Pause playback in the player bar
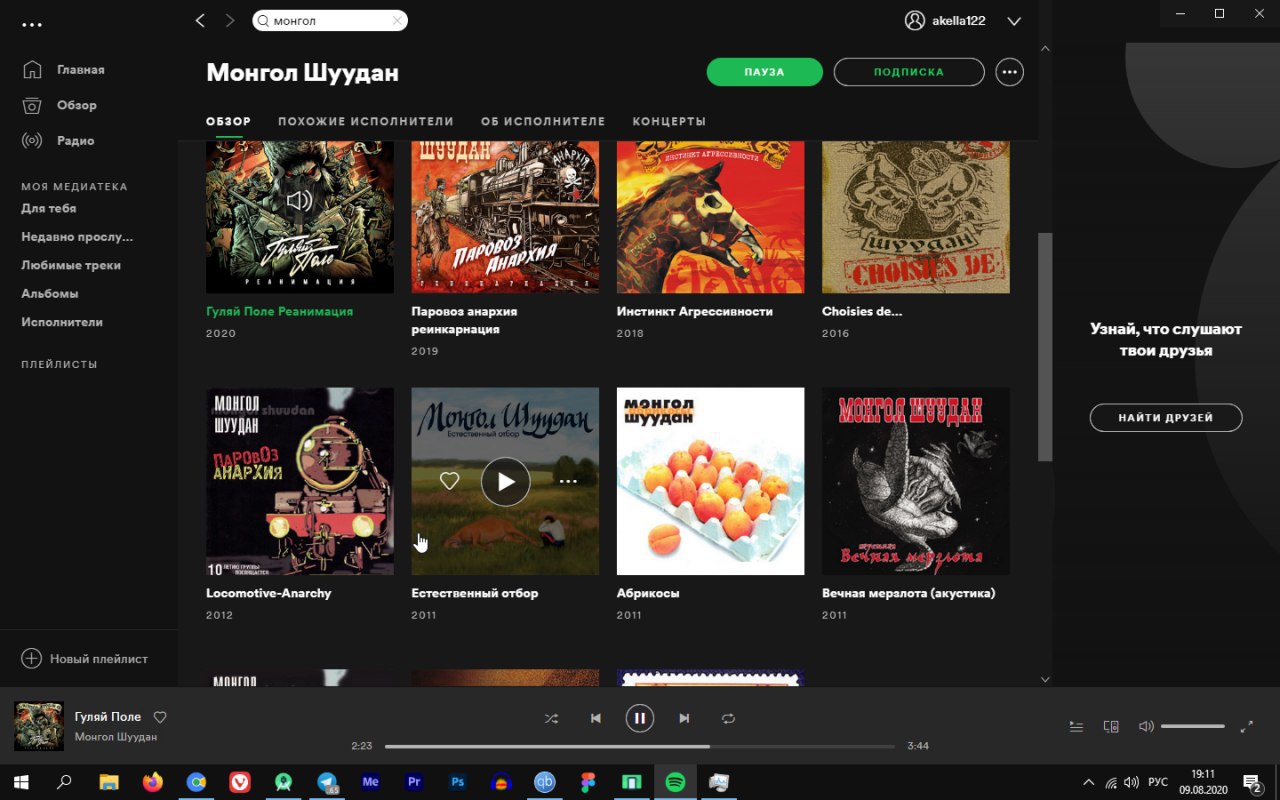Screen dimensions: 1280x800 click(640, 718)
